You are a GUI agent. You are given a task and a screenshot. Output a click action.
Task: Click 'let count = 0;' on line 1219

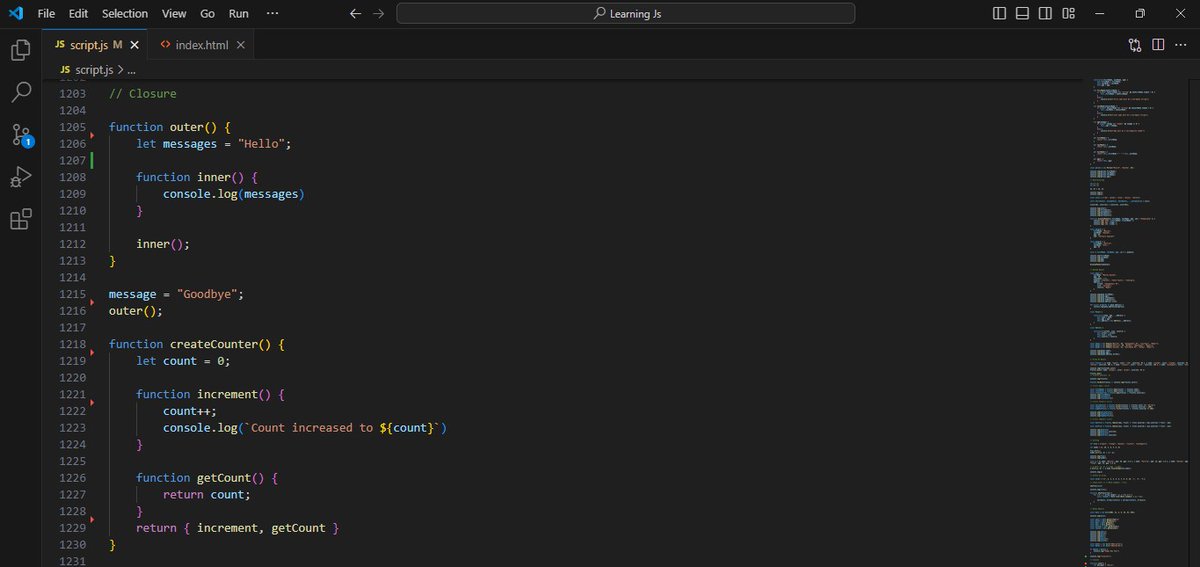click(183, 361)
